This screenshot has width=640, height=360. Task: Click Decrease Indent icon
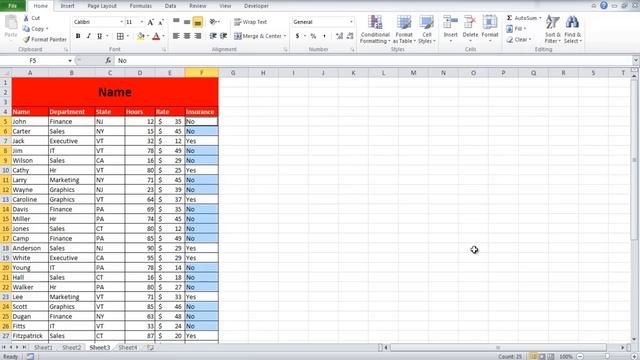pyautogui.click(x=213, y=36)
